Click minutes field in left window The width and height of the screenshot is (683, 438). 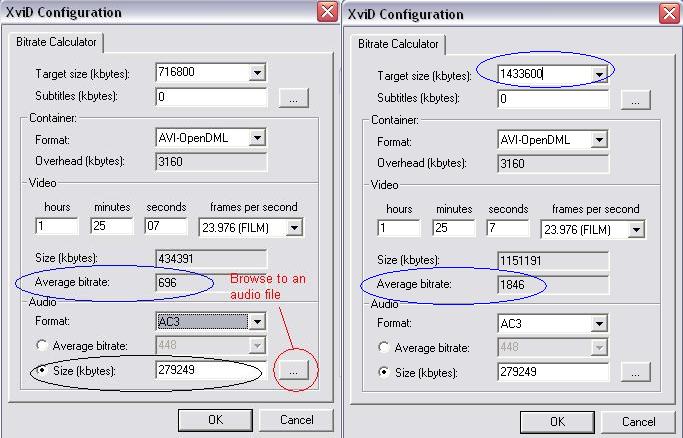click(x=112, y=226)
